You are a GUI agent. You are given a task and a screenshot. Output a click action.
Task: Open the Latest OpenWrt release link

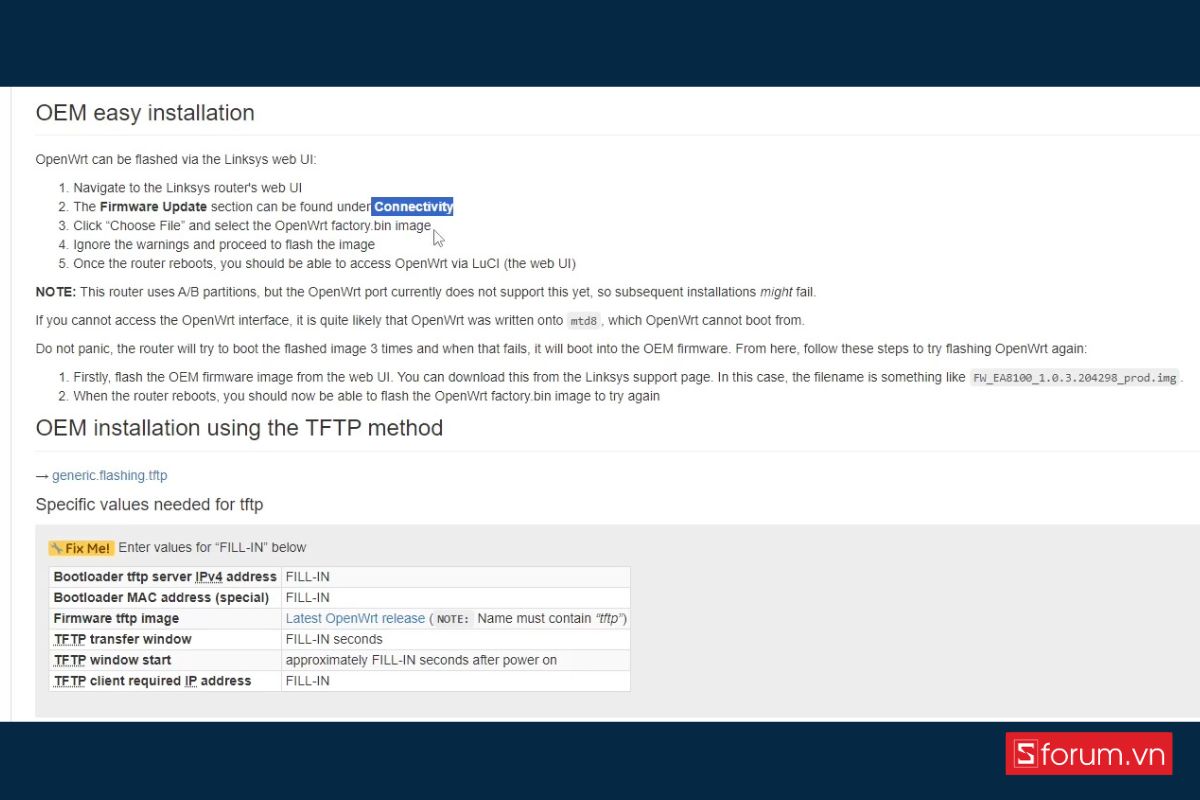pos(355,618)
